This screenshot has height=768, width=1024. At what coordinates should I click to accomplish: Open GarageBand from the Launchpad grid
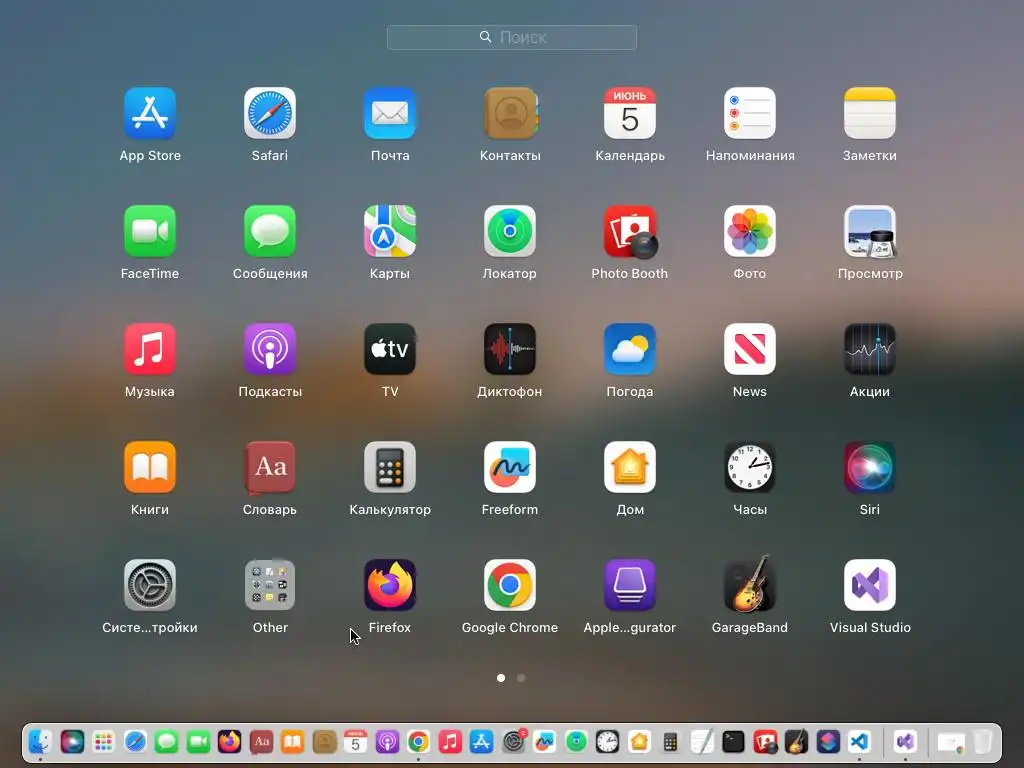click(x=750, y=584)
